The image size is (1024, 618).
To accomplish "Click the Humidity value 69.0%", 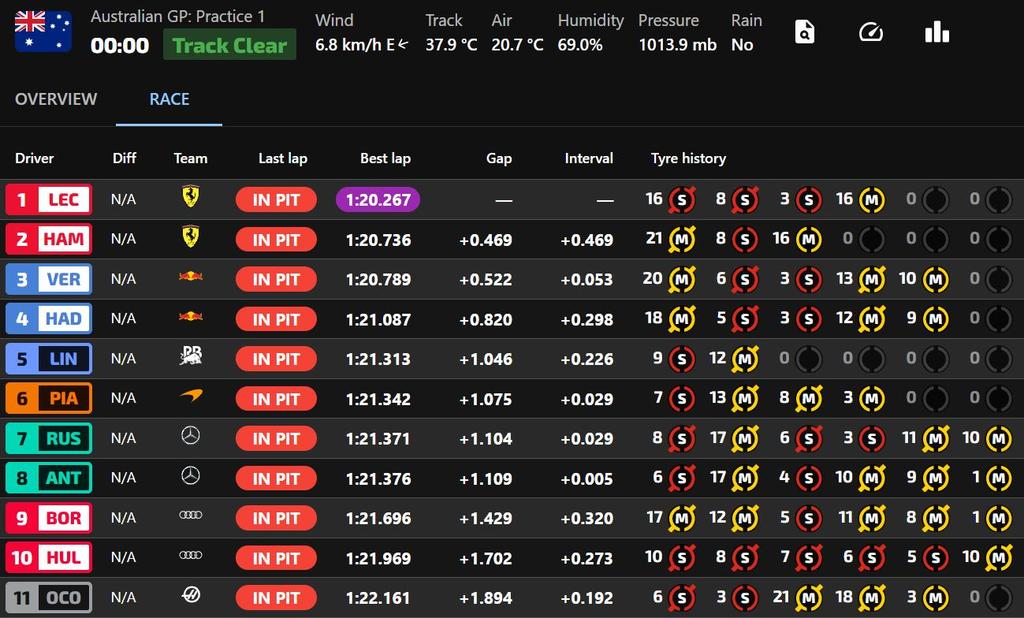I will tap(580, 45).
